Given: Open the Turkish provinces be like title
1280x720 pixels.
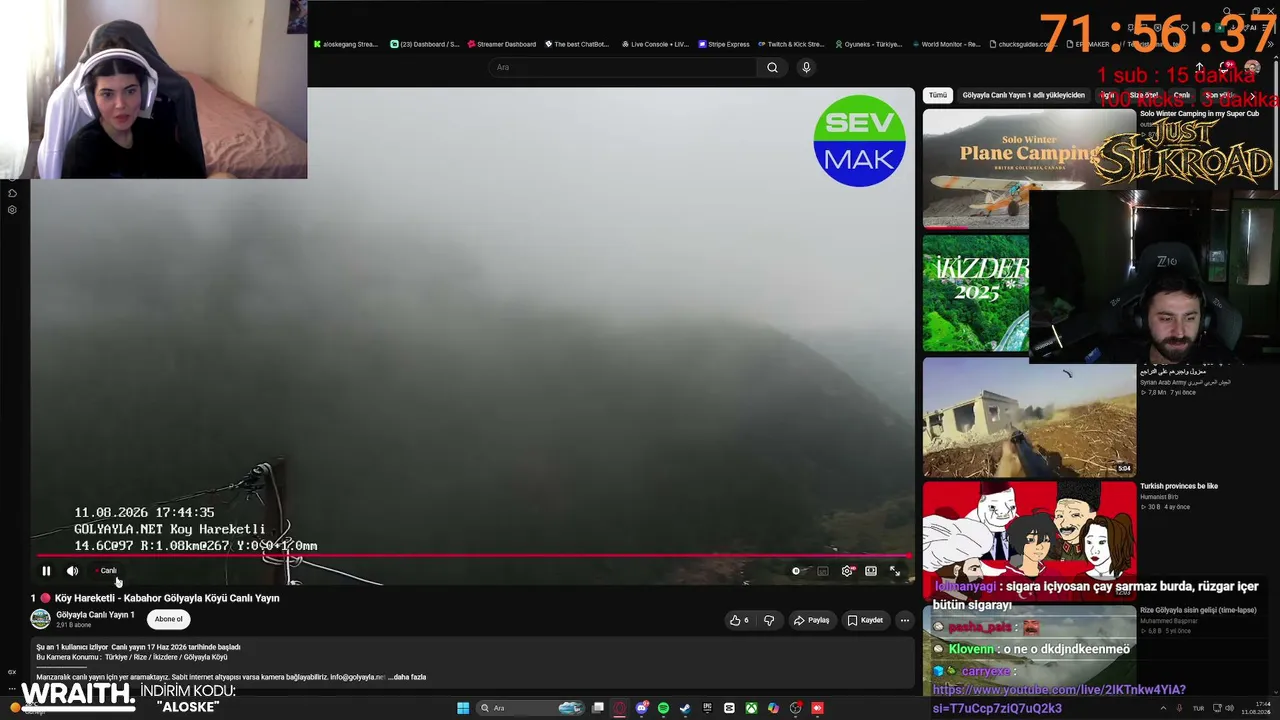Looking at the screenshot, I should [1178, 486].
